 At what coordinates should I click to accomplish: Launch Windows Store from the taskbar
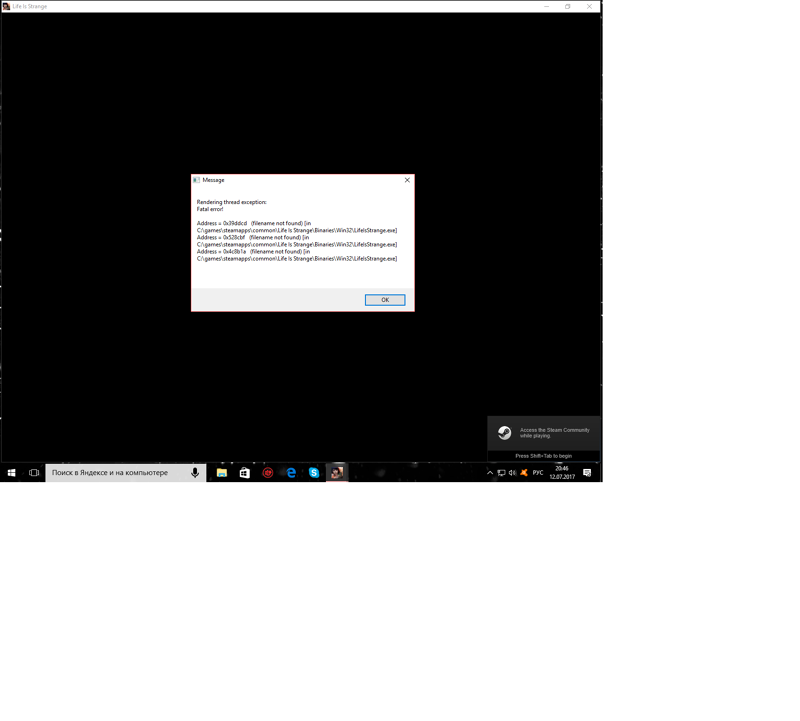(x=244, y=473)
